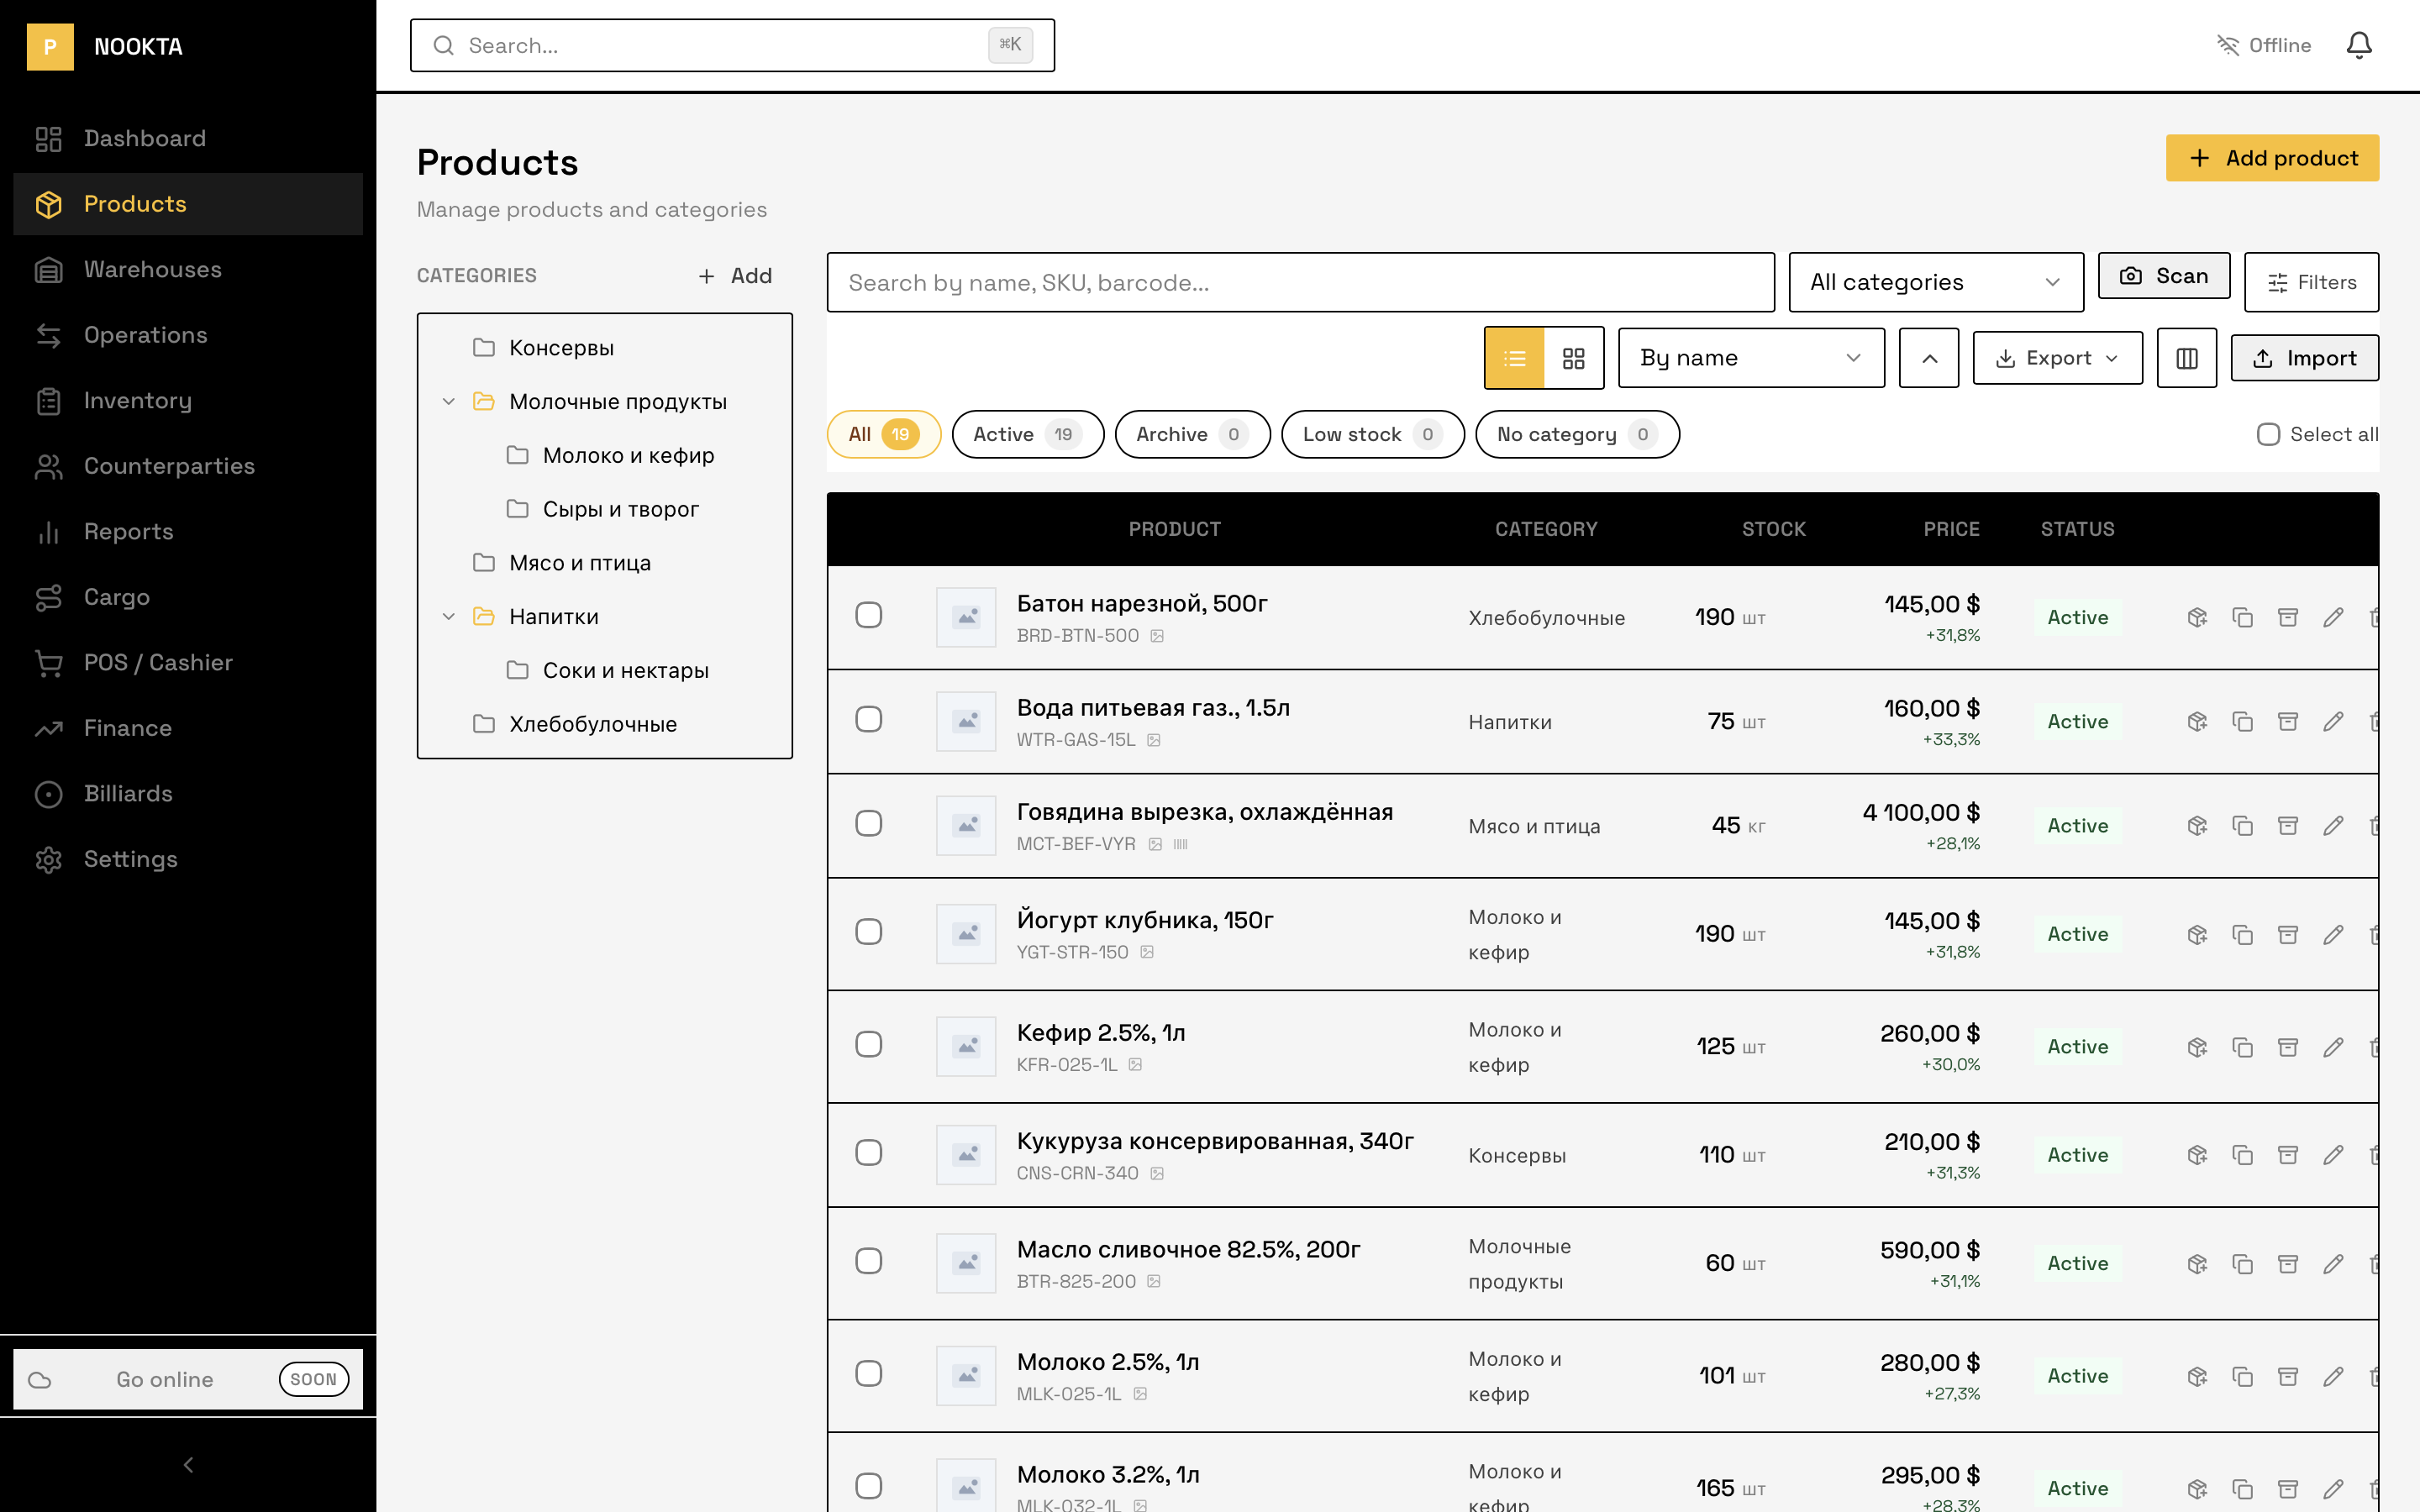Filter by the Active tab
The height and width of the screenshot is (1512, 2420).
pos(1028,434)
